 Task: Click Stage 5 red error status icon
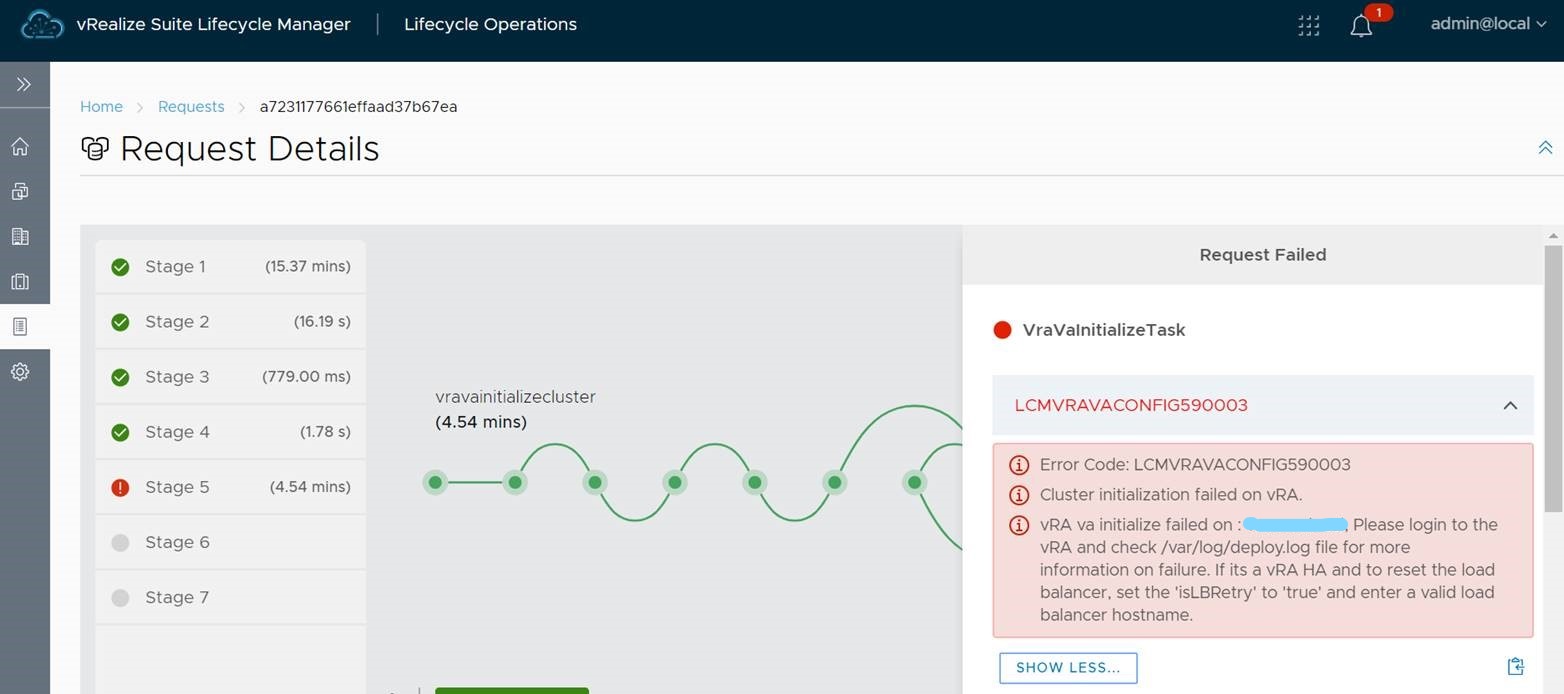point(120,487)
